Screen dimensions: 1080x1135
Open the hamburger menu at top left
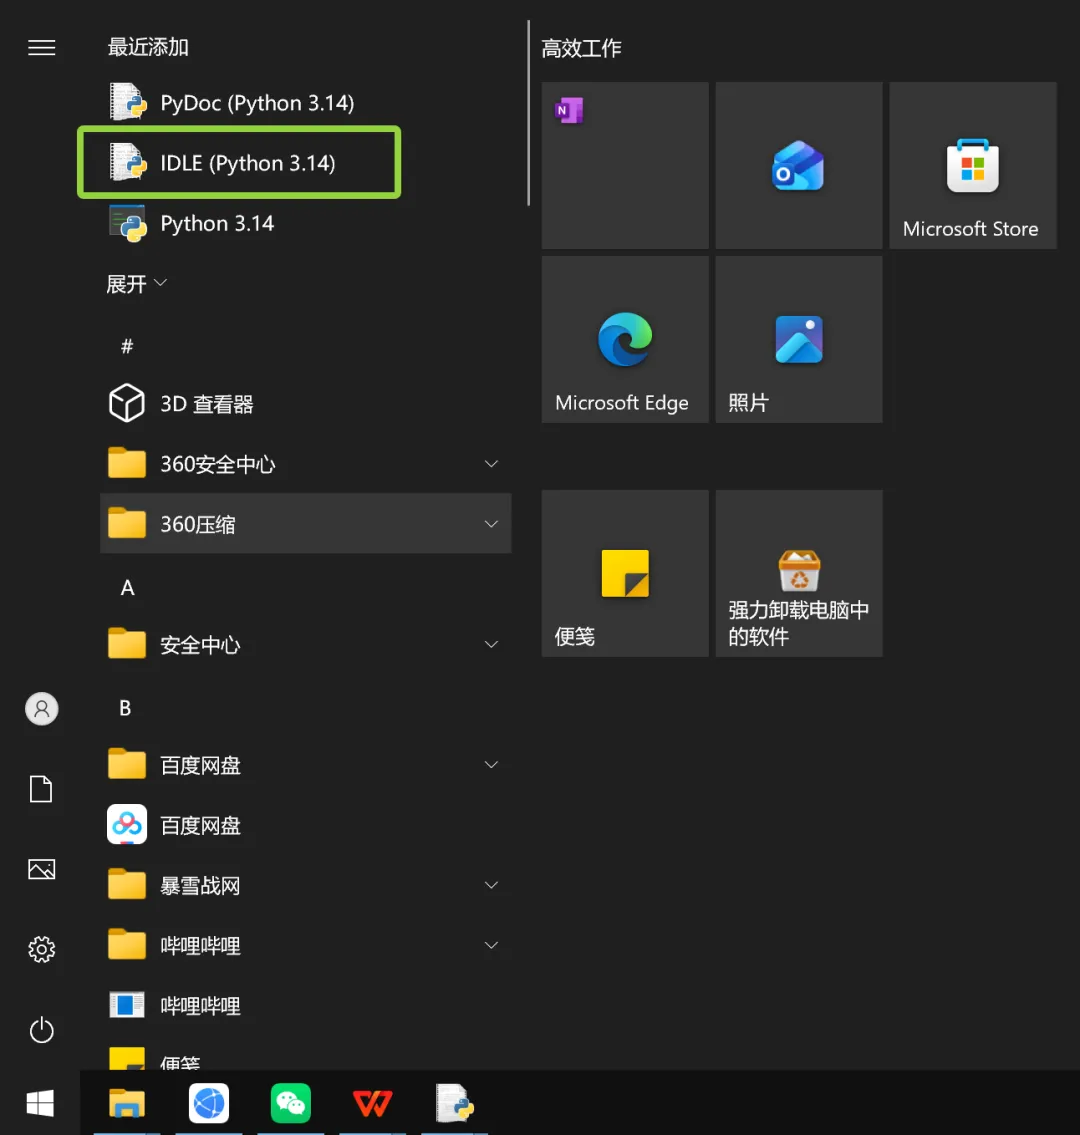coord(41,48)
